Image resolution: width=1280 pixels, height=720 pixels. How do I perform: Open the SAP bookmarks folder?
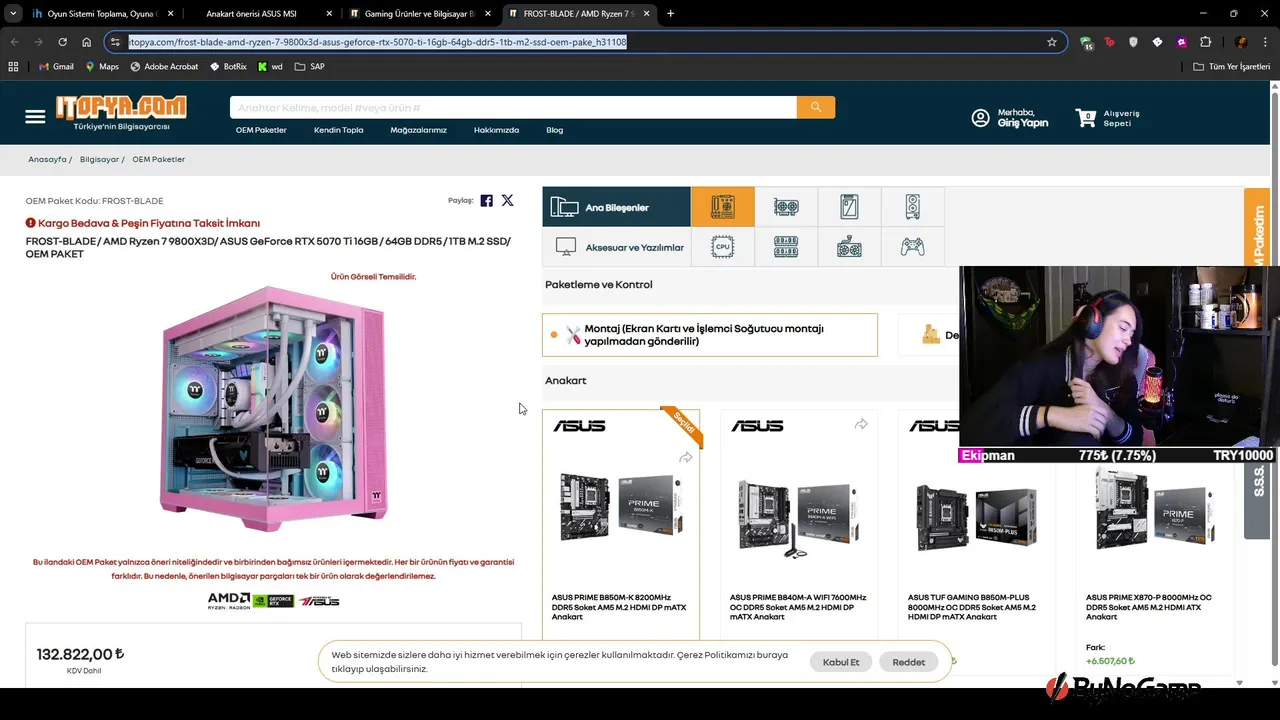coord(310,67)
